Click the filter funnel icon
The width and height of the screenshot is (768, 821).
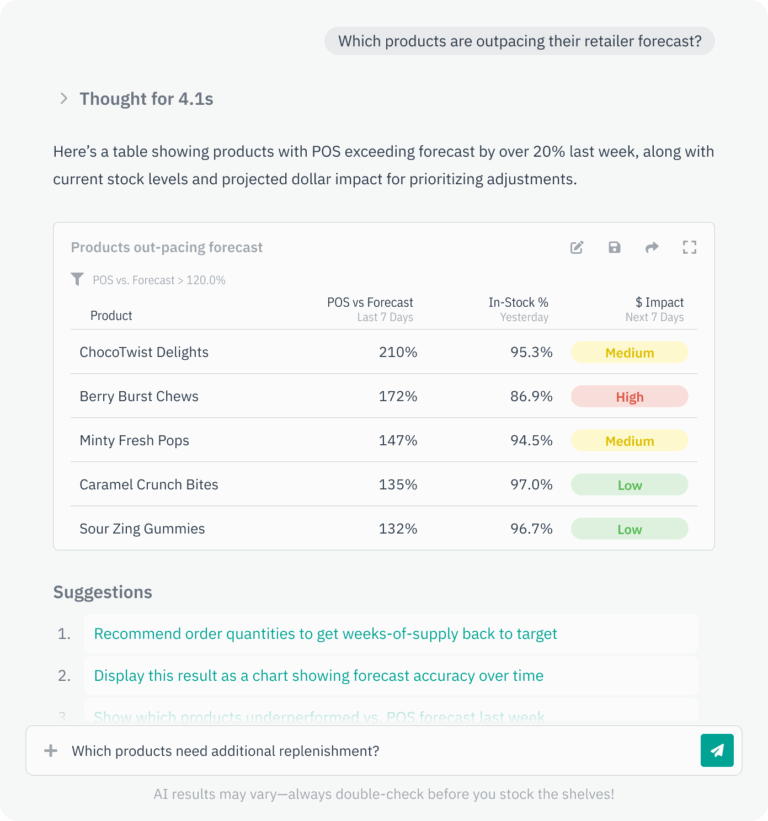tap(77, 280)
